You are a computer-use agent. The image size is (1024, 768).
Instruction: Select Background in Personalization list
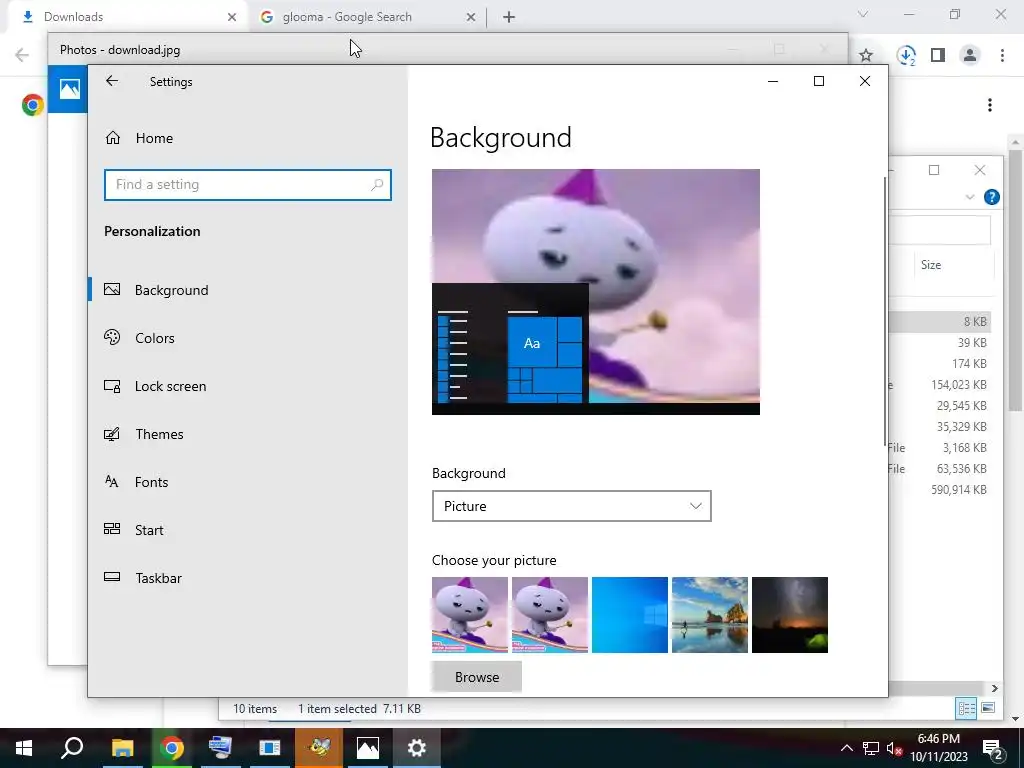tap(171, 290)
